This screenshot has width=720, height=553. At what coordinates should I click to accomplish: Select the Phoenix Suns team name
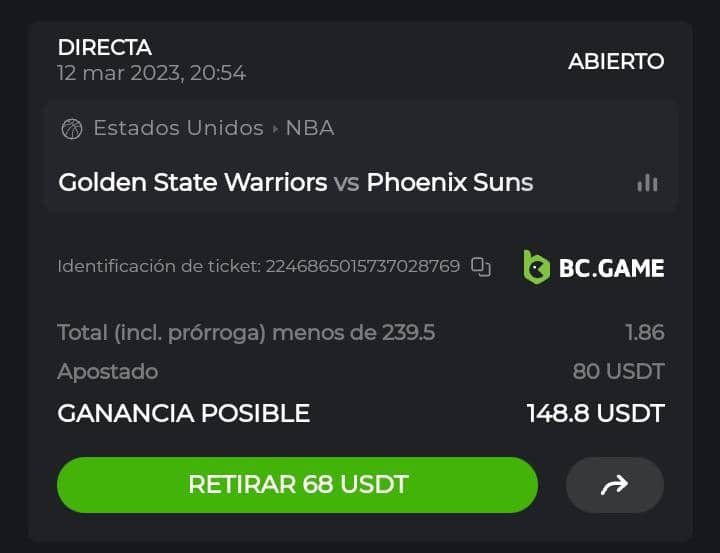pyautogui.click(x=449, y=182)
